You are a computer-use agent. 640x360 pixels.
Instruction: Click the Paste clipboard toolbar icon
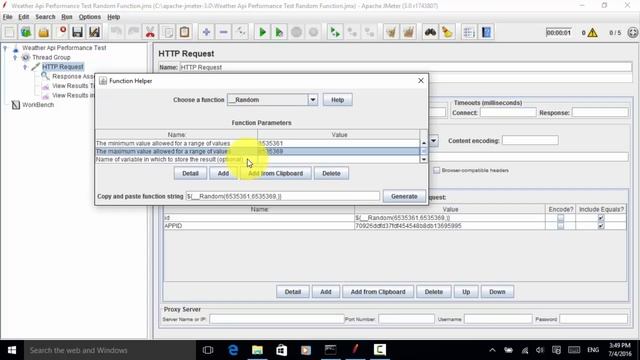click(x=184, y=32)
